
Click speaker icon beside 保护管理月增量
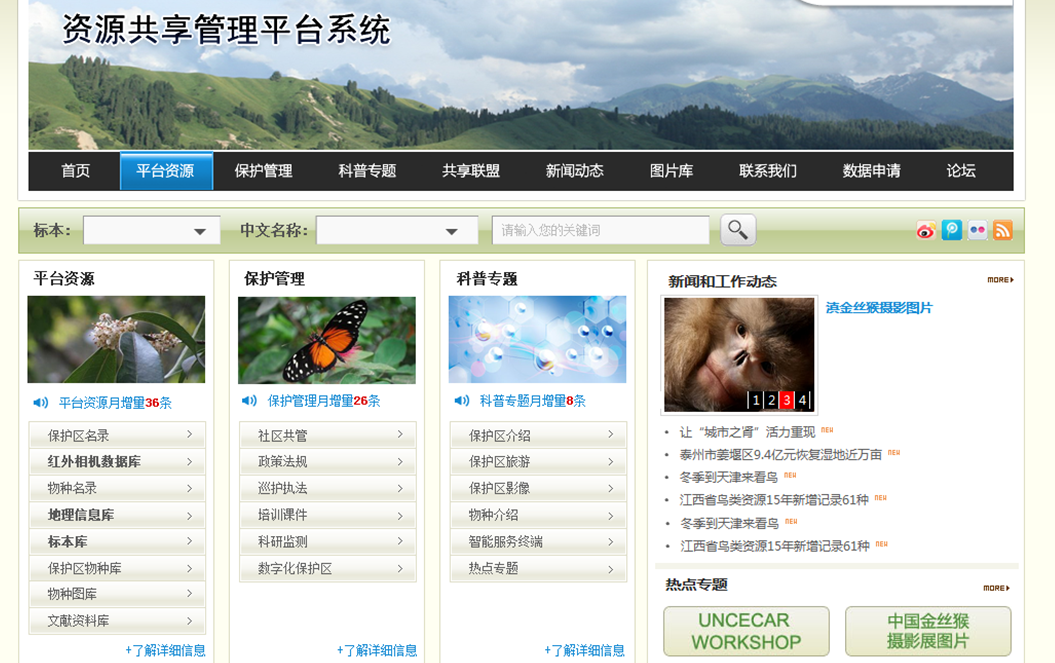(249, 401)
